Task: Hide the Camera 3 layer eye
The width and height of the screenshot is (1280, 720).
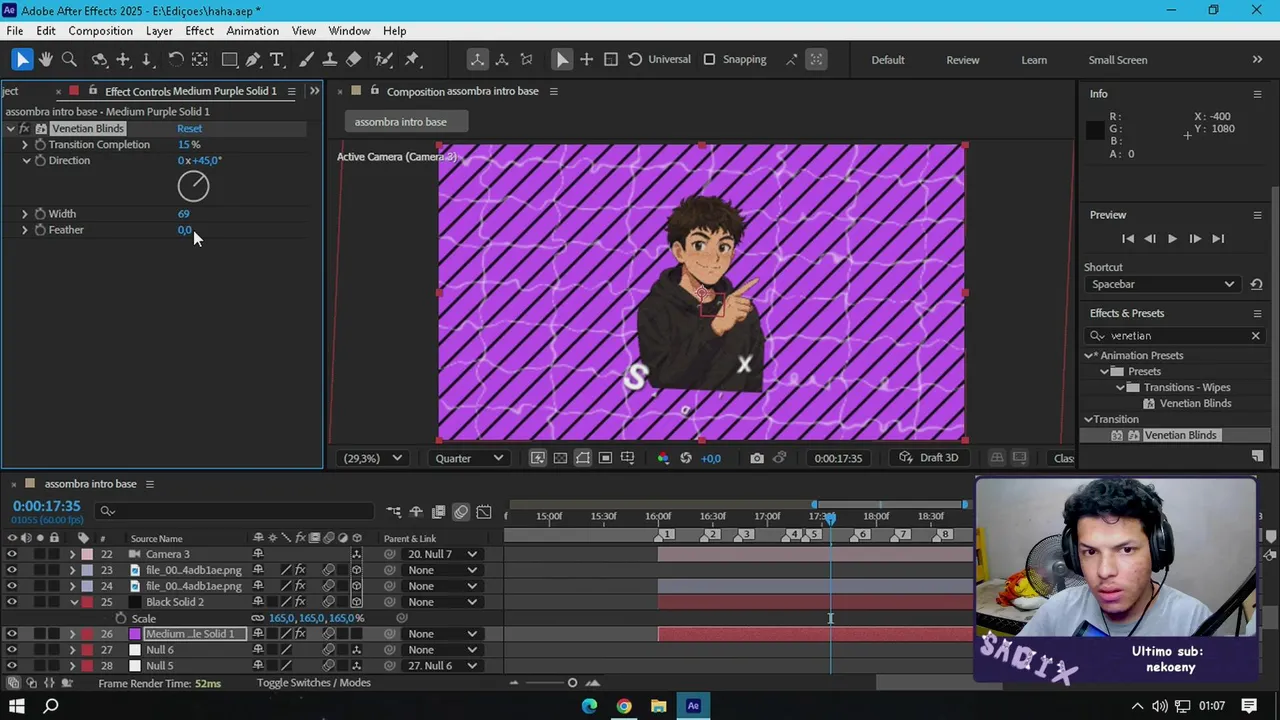Action: (12, 554)
